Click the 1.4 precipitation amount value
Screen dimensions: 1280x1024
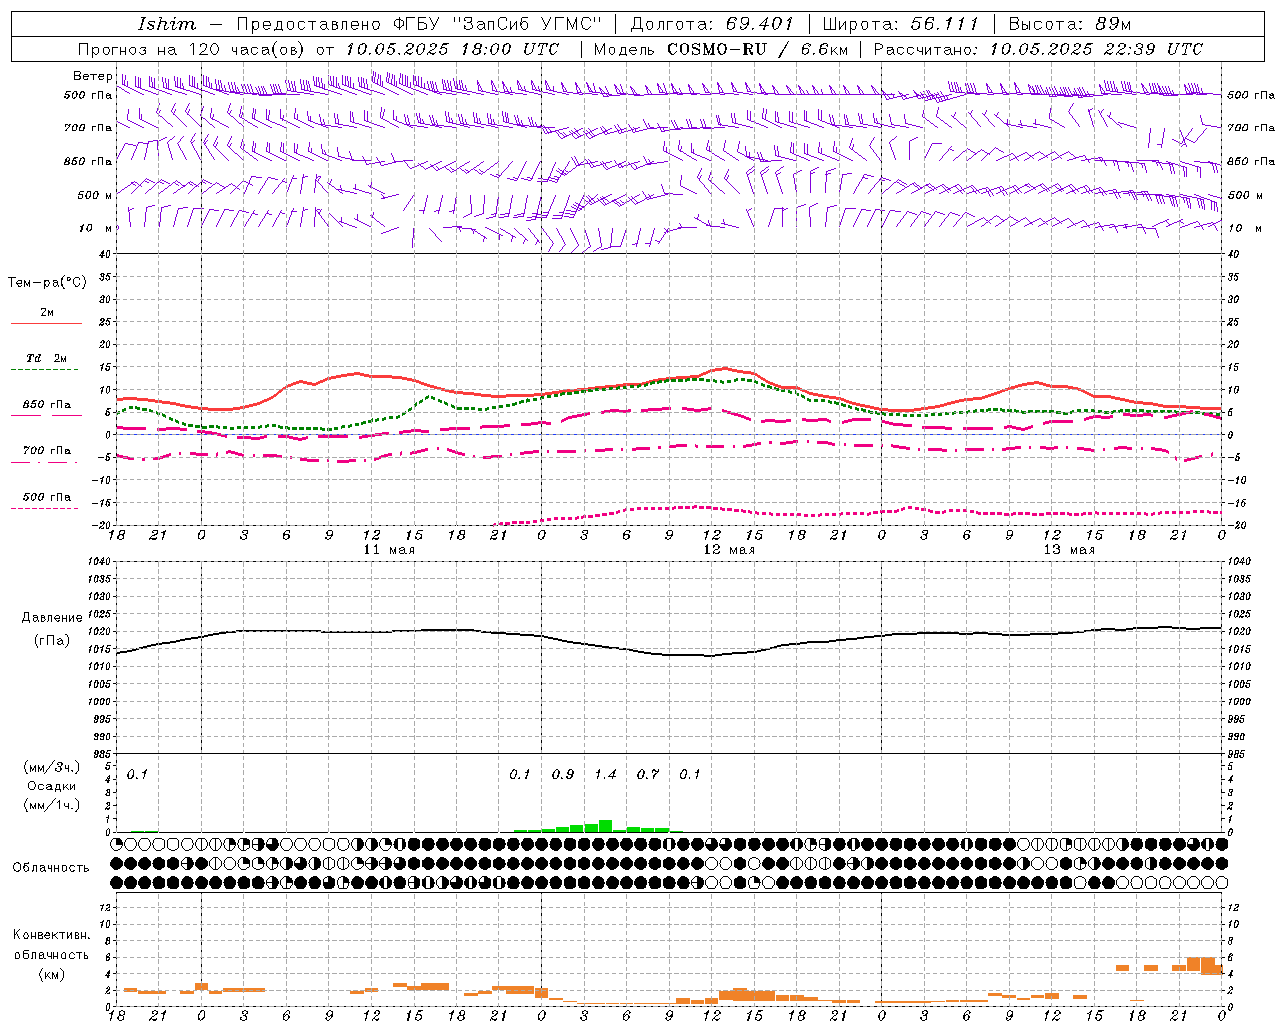(x=605, y=775)
